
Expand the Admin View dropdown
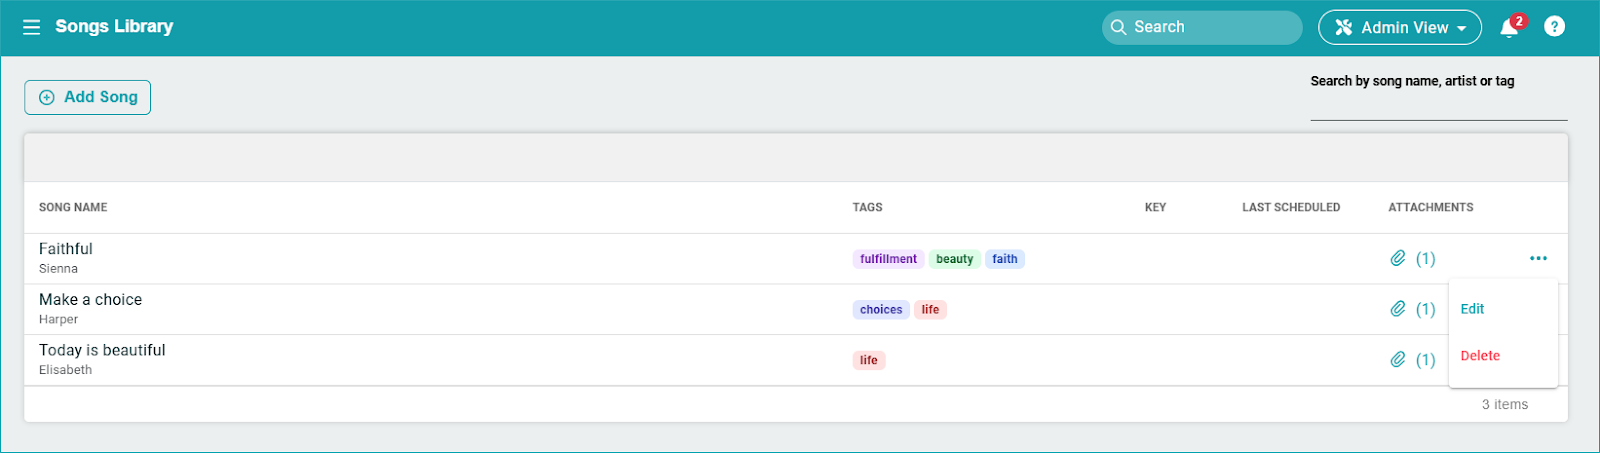1399,28
